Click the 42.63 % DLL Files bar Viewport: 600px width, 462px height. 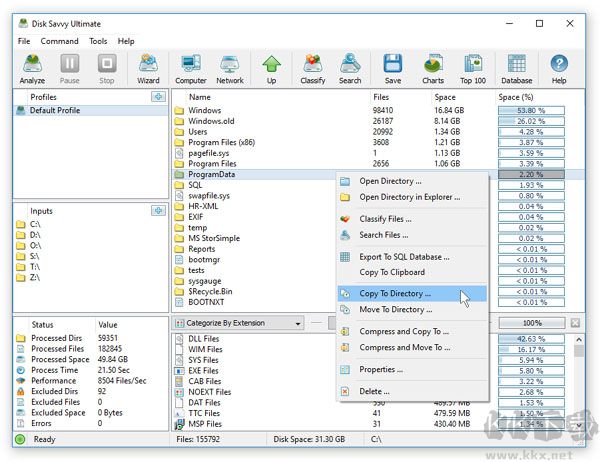tap(531, 339)
